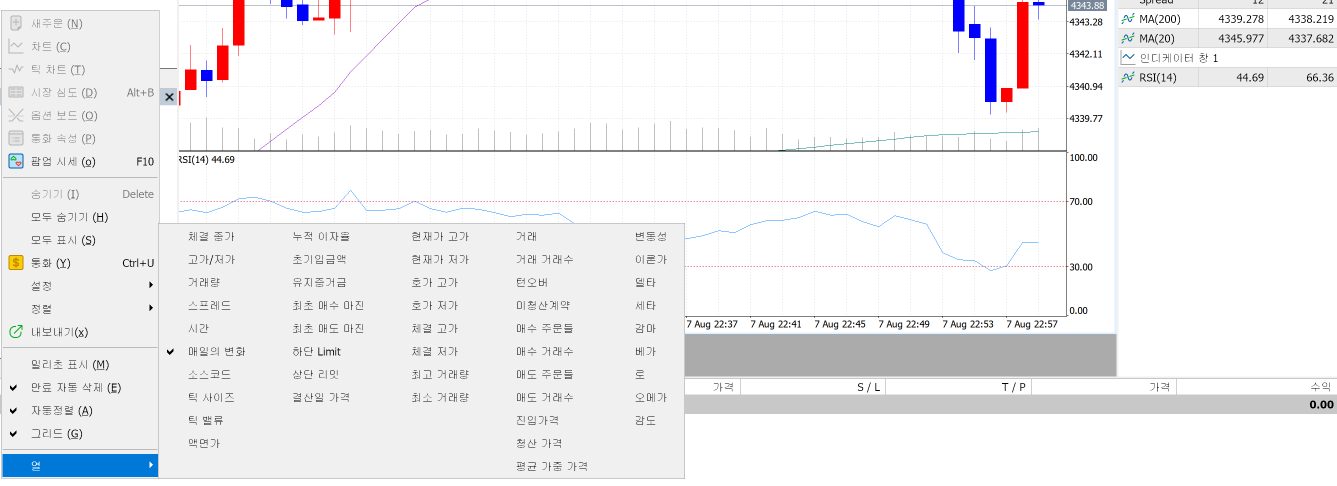Click the RSI(14) 44.69 chart label
The height and width of the screenshot is (486, 1337).
pyautogui.click(x=206, y=159)
